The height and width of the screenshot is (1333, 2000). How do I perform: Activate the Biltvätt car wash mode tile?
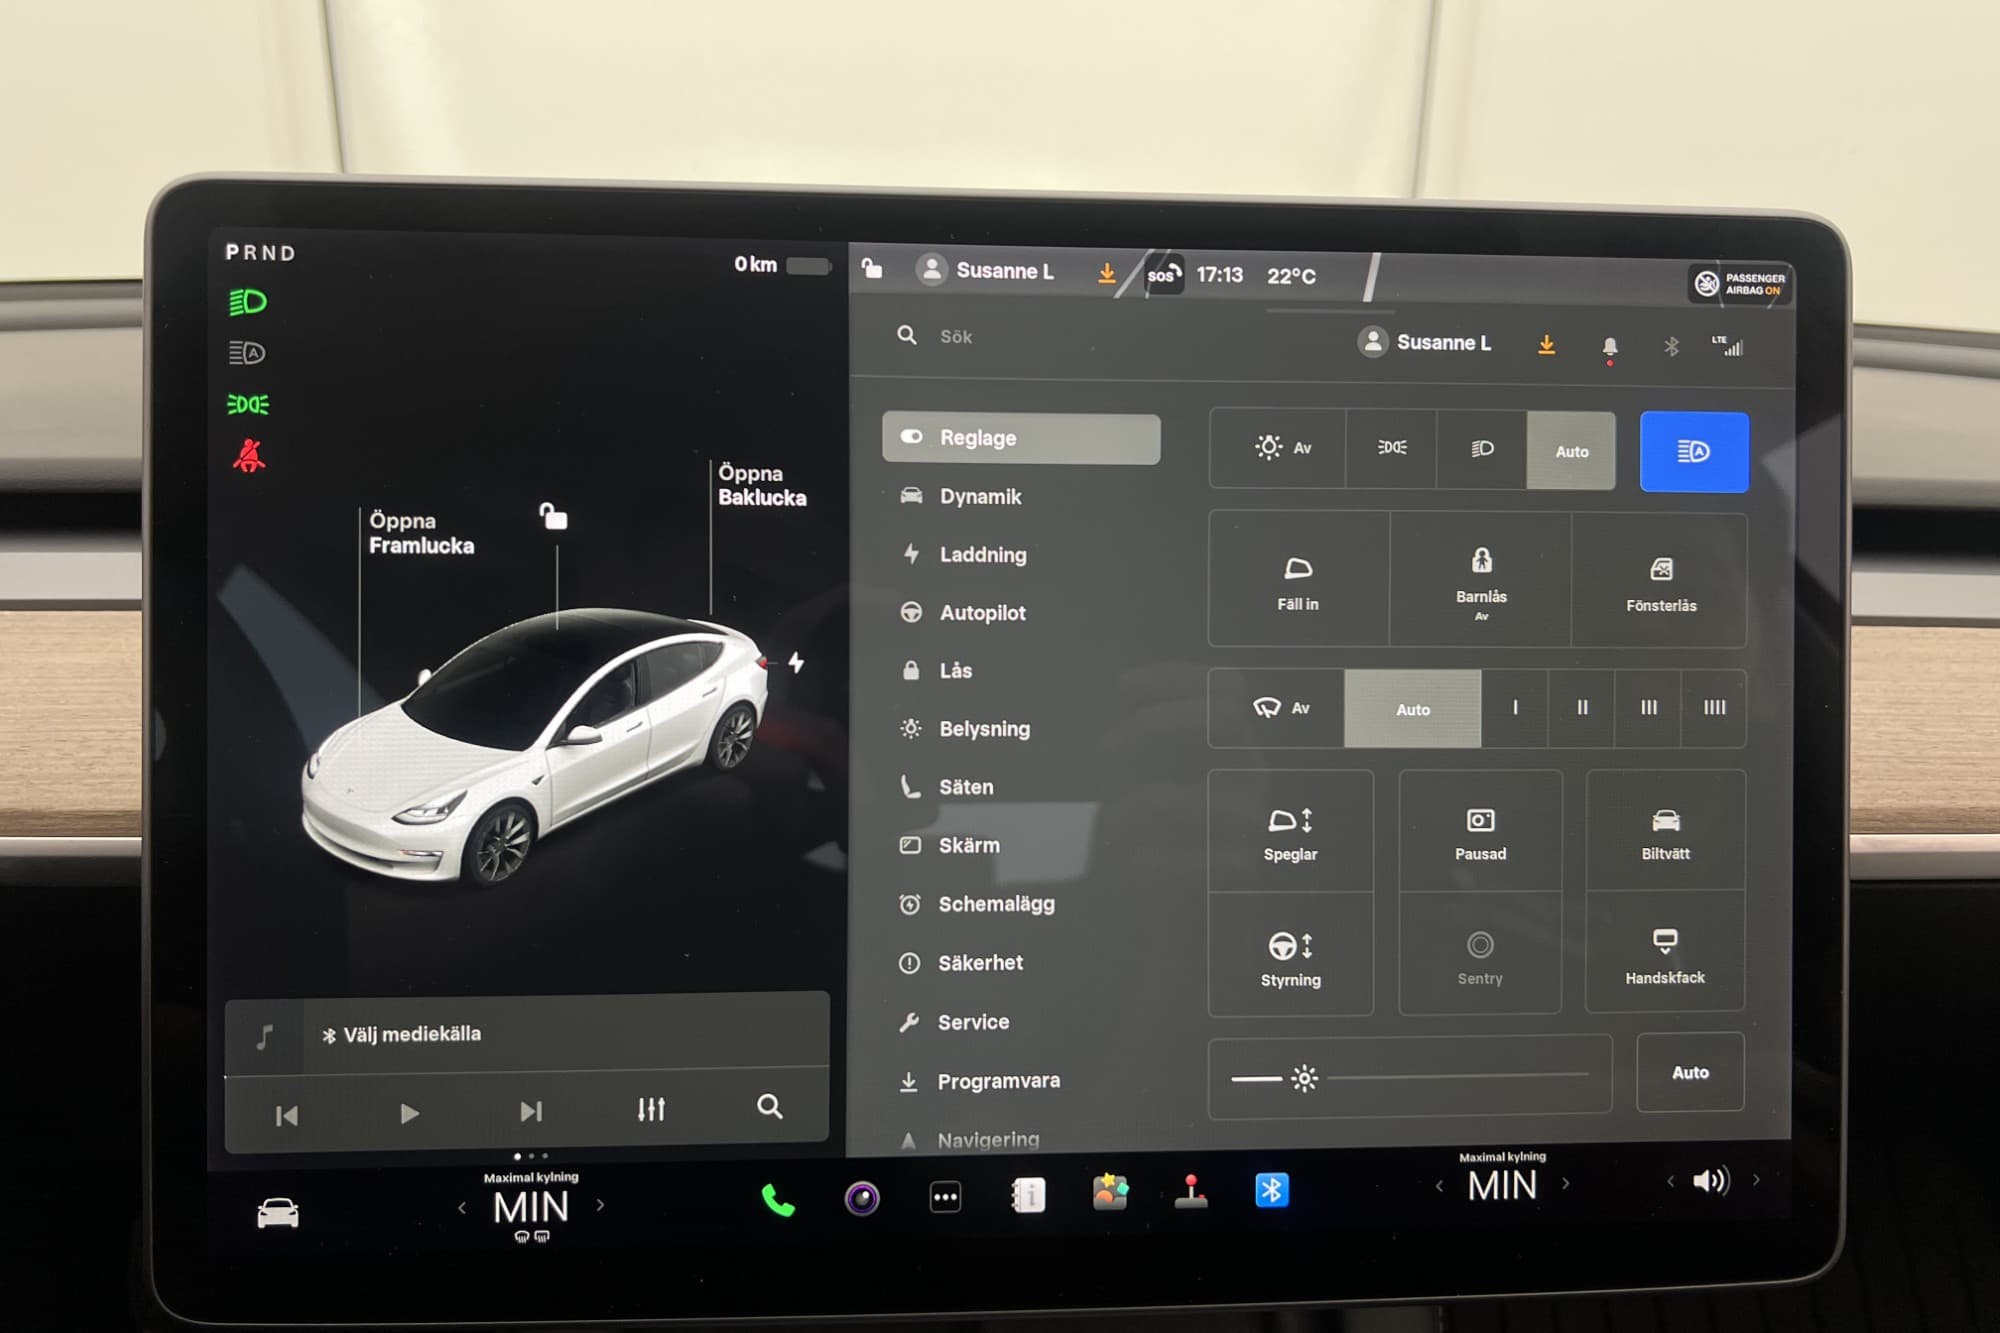click(x=1665, y=831)
